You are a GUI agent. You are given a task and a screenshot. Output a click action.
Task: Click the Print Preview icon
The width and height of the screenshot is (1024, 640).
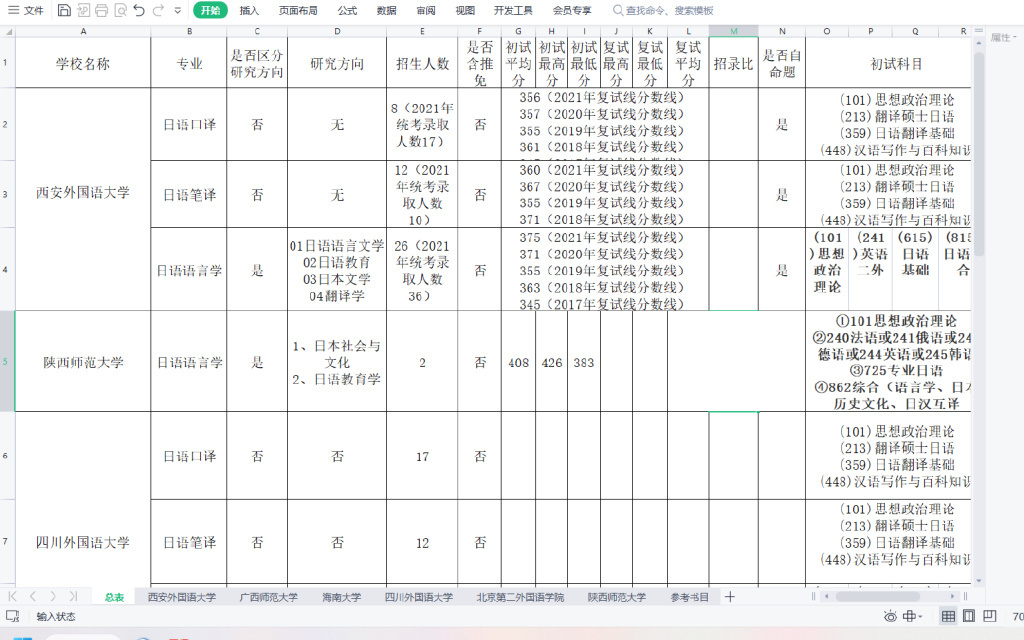click(x=120, y=10)
